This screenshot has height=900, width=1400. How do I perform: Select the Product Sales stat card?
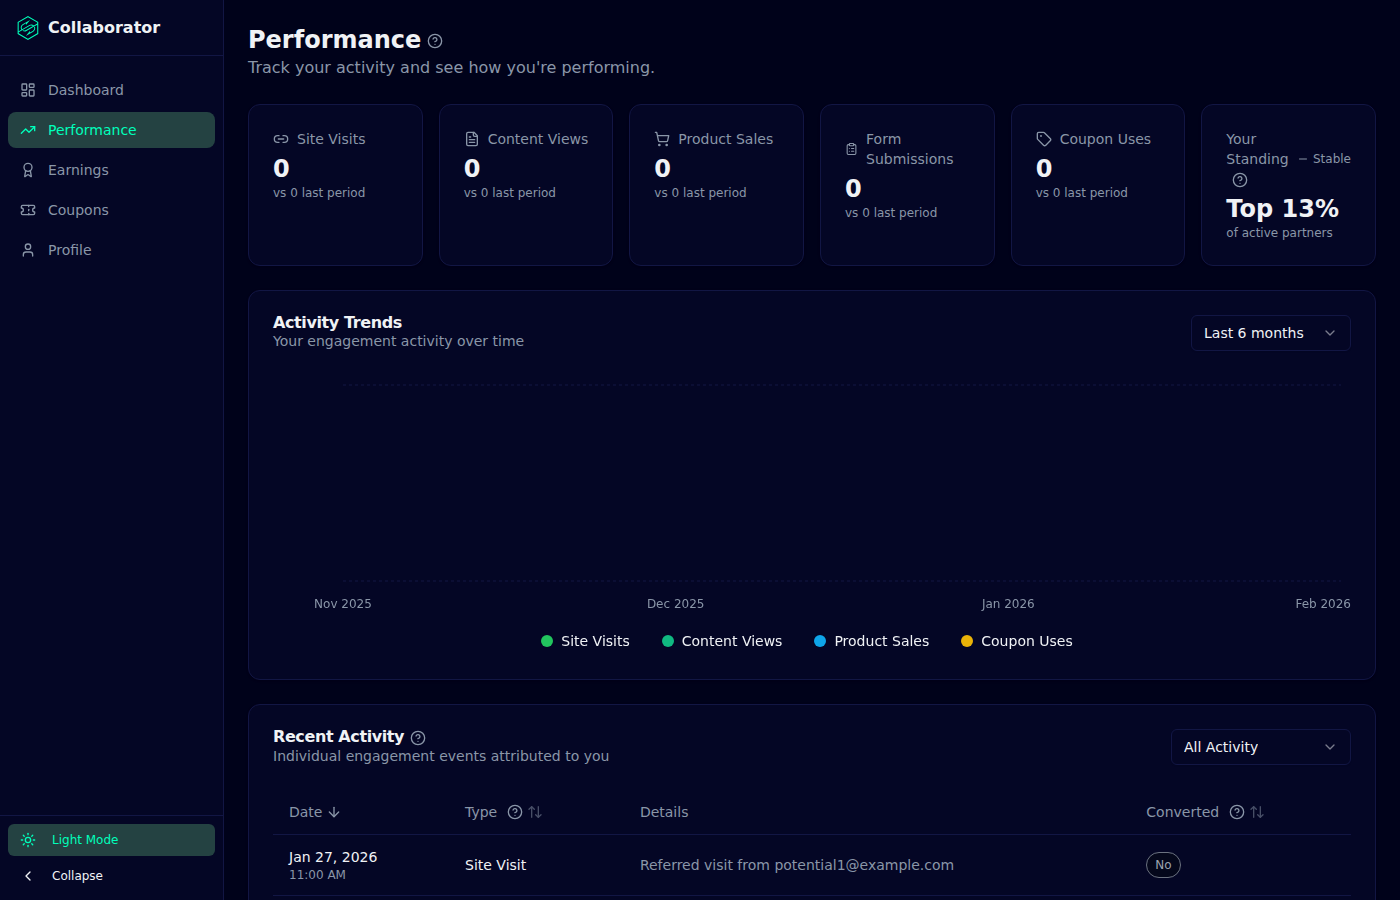716,185
